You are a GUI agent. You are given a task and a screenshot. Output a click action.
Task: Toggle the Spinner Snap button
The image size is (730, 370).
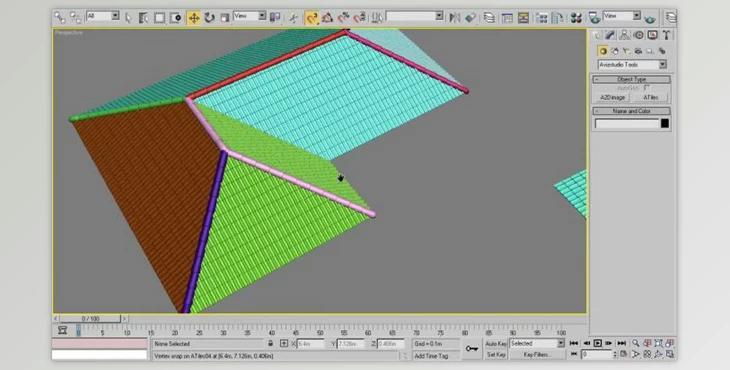(359, 18)
